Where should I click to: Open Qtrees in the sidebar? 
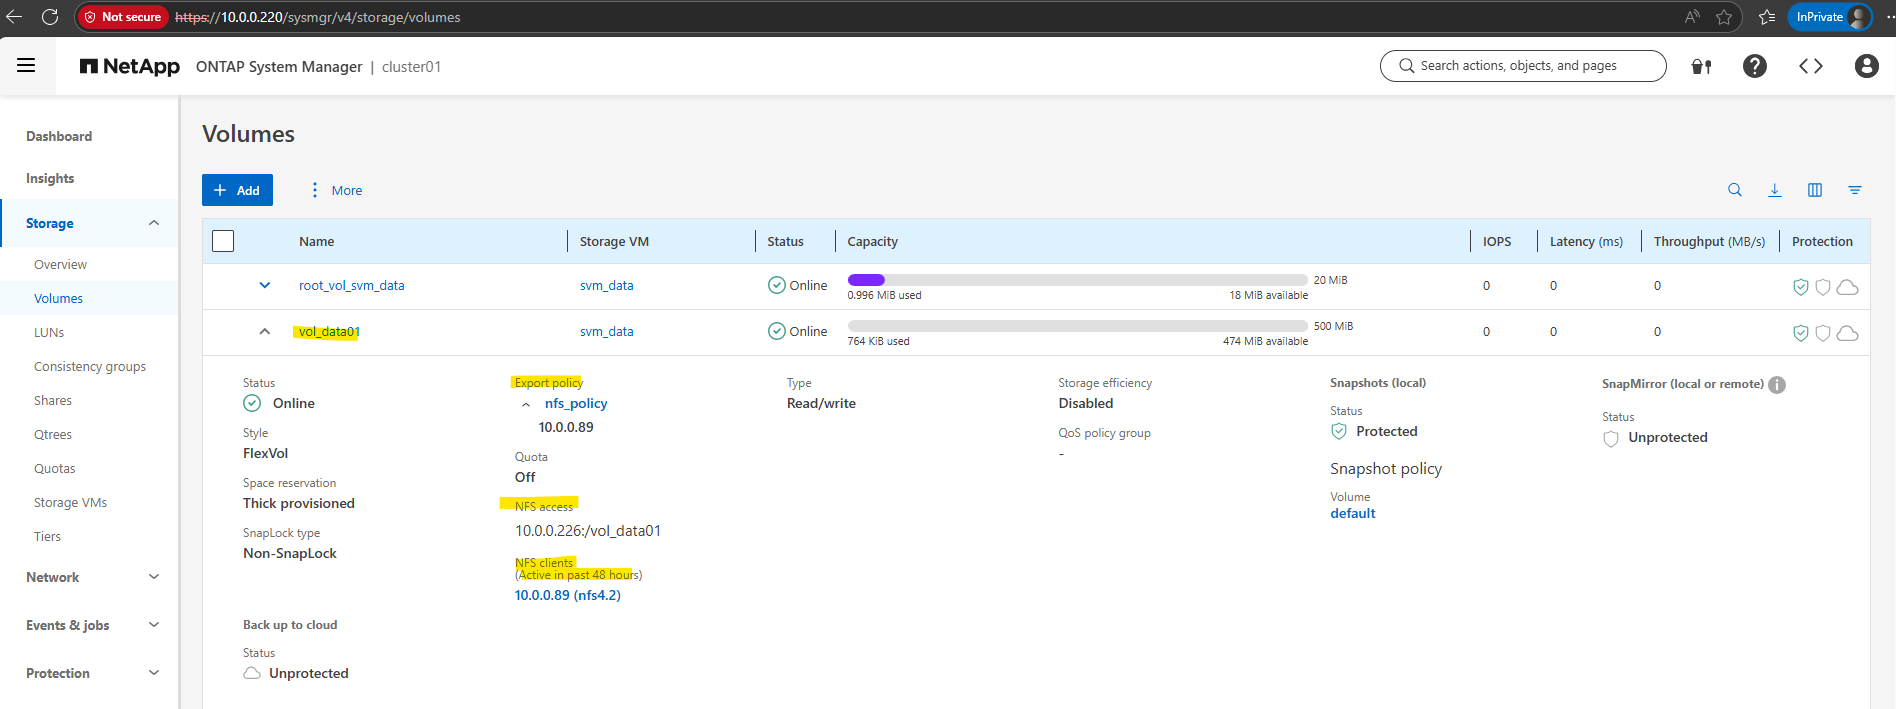[53, 434]
